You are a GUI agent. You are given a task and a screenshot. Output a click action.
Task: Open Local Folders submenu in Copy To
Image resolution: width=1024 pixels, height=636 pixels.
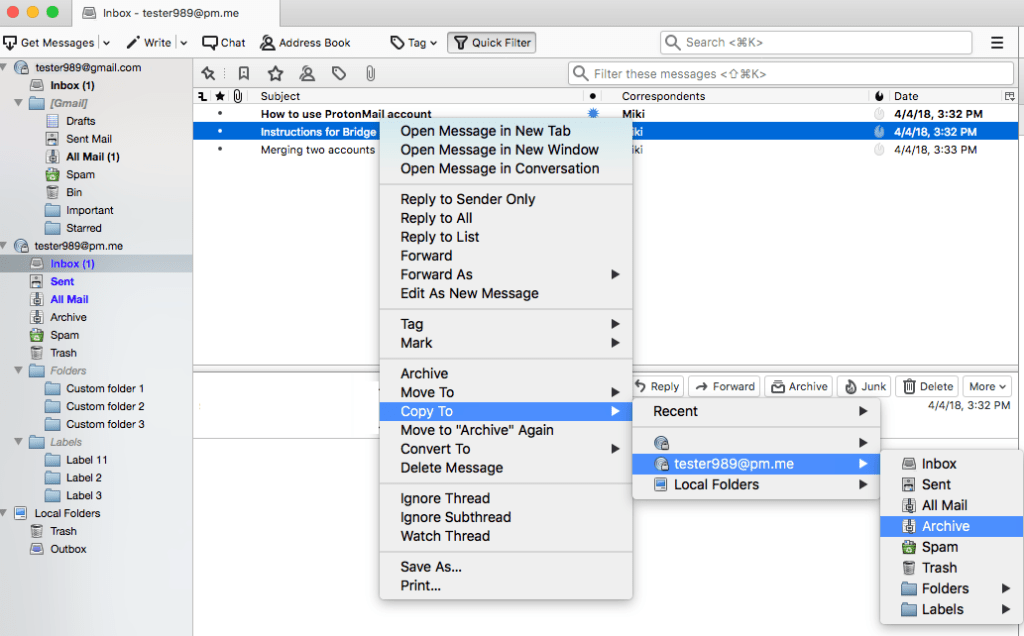tap(756, 485)
